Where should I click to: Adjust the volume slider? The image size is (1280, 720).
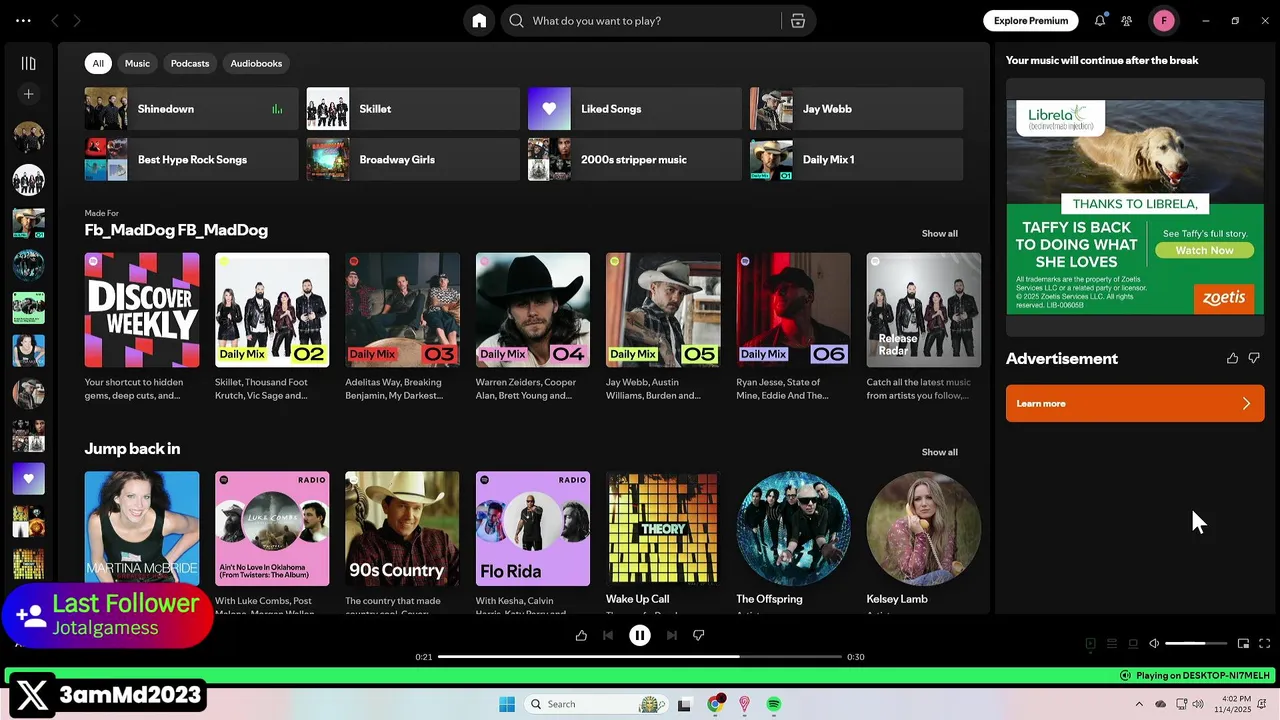pyautogui.click(x=1196, y=644)
